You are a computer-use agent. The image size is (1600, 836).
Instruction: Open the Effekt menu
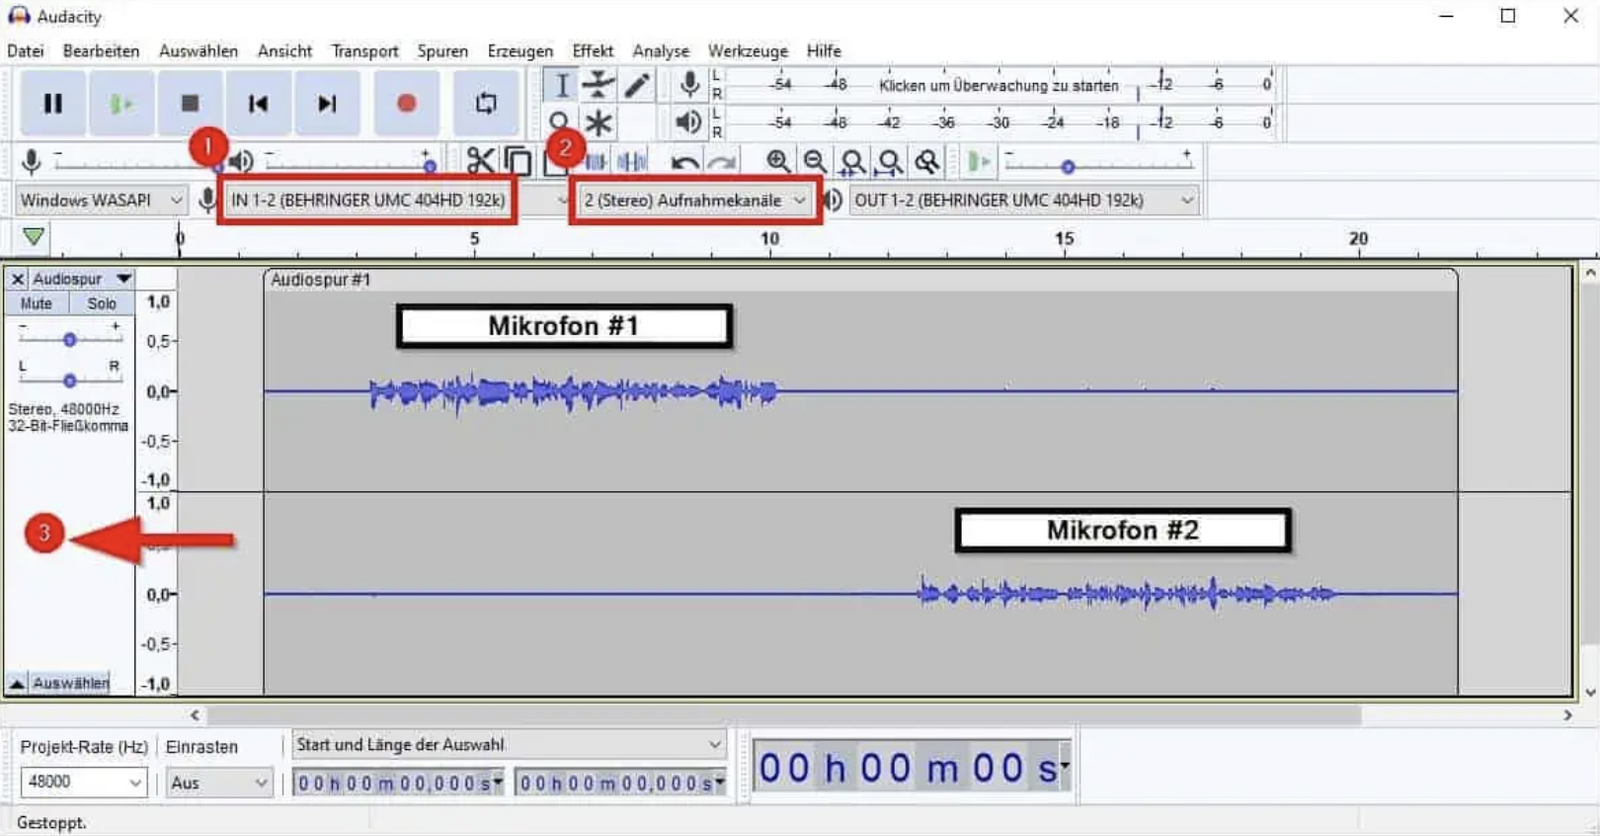click(592, 51)
